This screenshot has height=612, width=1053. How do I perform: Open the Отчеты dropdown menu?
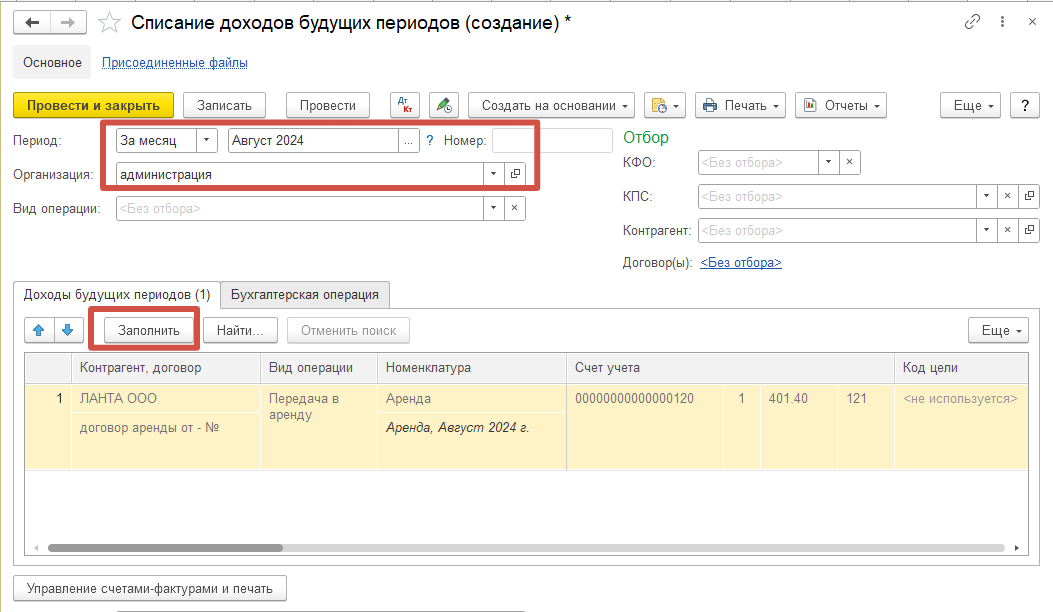841,105
